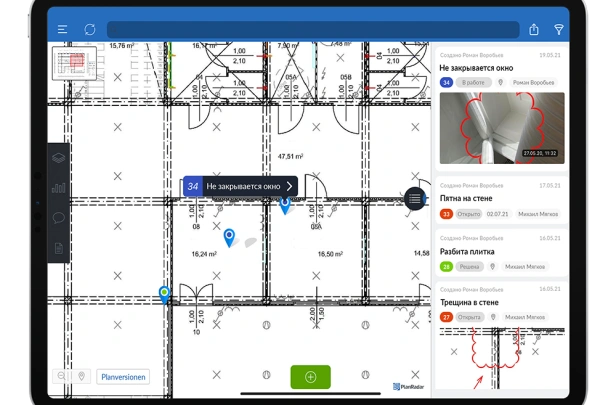Open the filter funnel icon
Screen dimensions: 616x405
pos(559,29)
